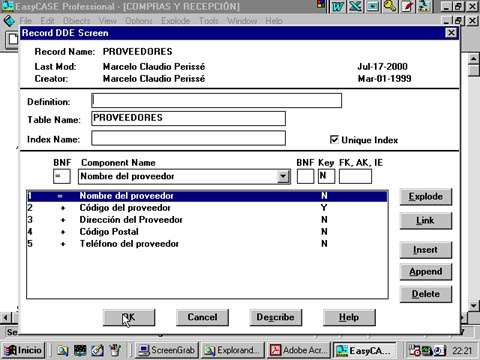Click the Key field showing 'N'
Image resolution: width=480 pixels, height=360 pixels.
point(326,176)
